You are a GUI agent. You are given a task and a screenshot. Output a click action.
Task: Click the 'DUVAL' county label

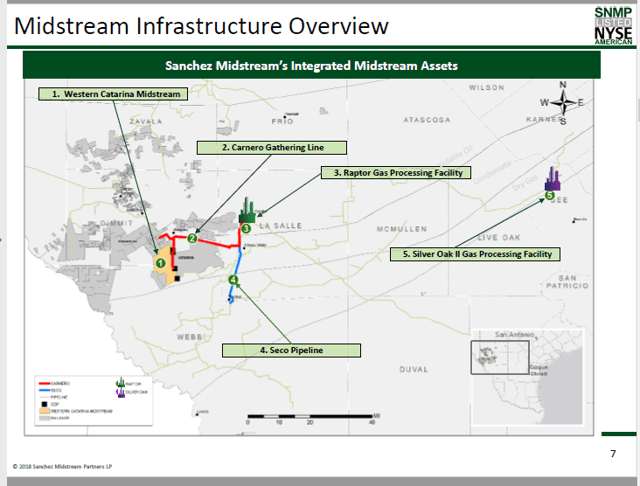pyautogui.click(x=413, y=369)
